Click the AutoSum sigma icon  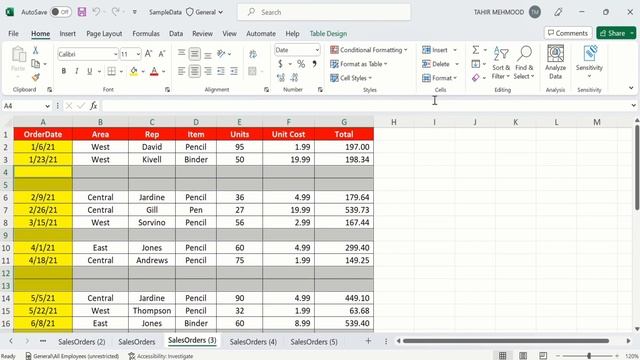pos(476,50)
